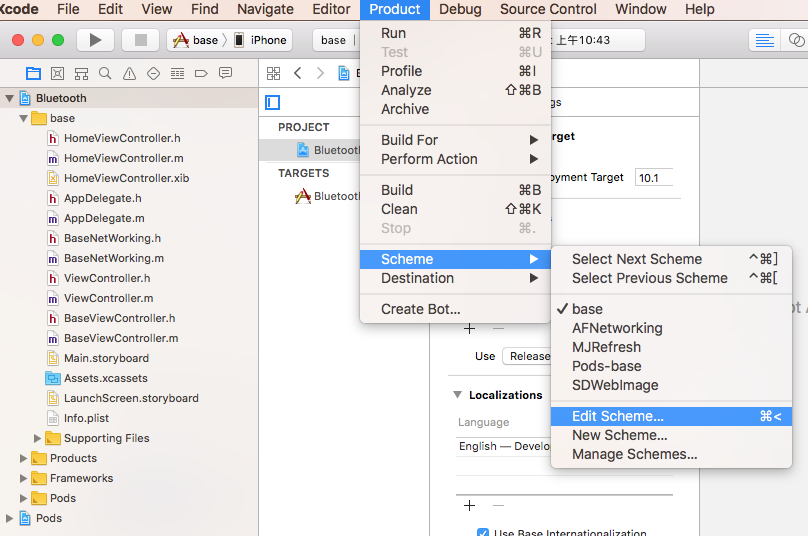Click the related items grid icon
808x536 pixels.
274,73
